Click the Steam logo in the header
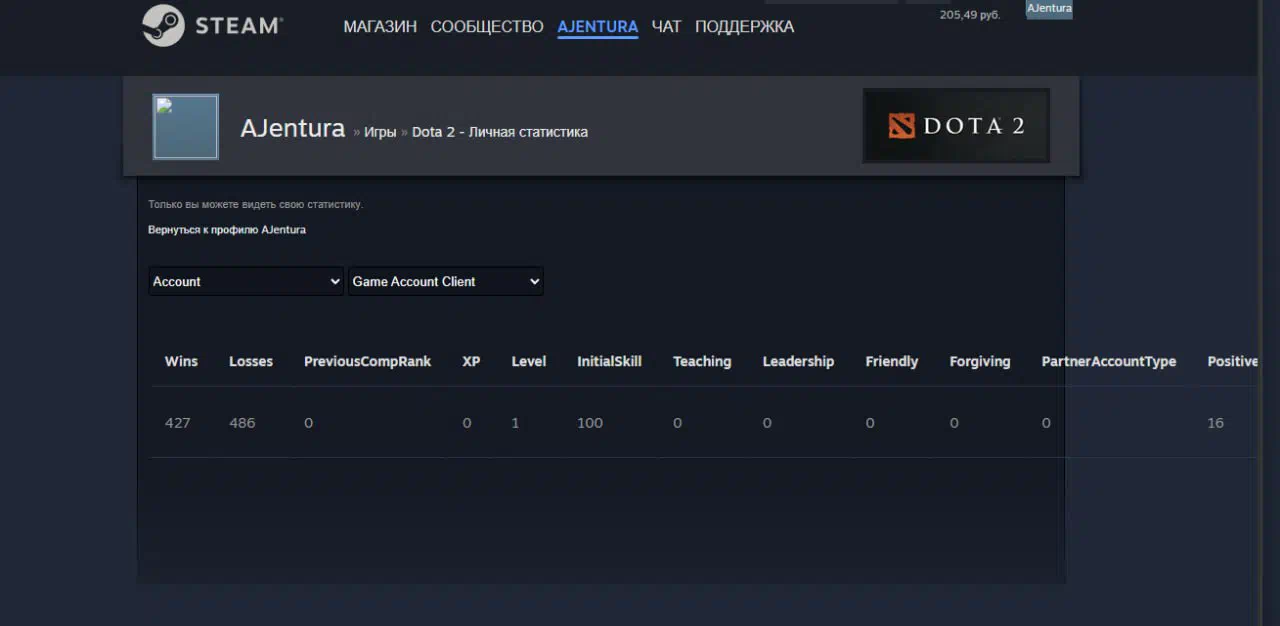This screenshot has height=626, width=1280. (212, 26)
